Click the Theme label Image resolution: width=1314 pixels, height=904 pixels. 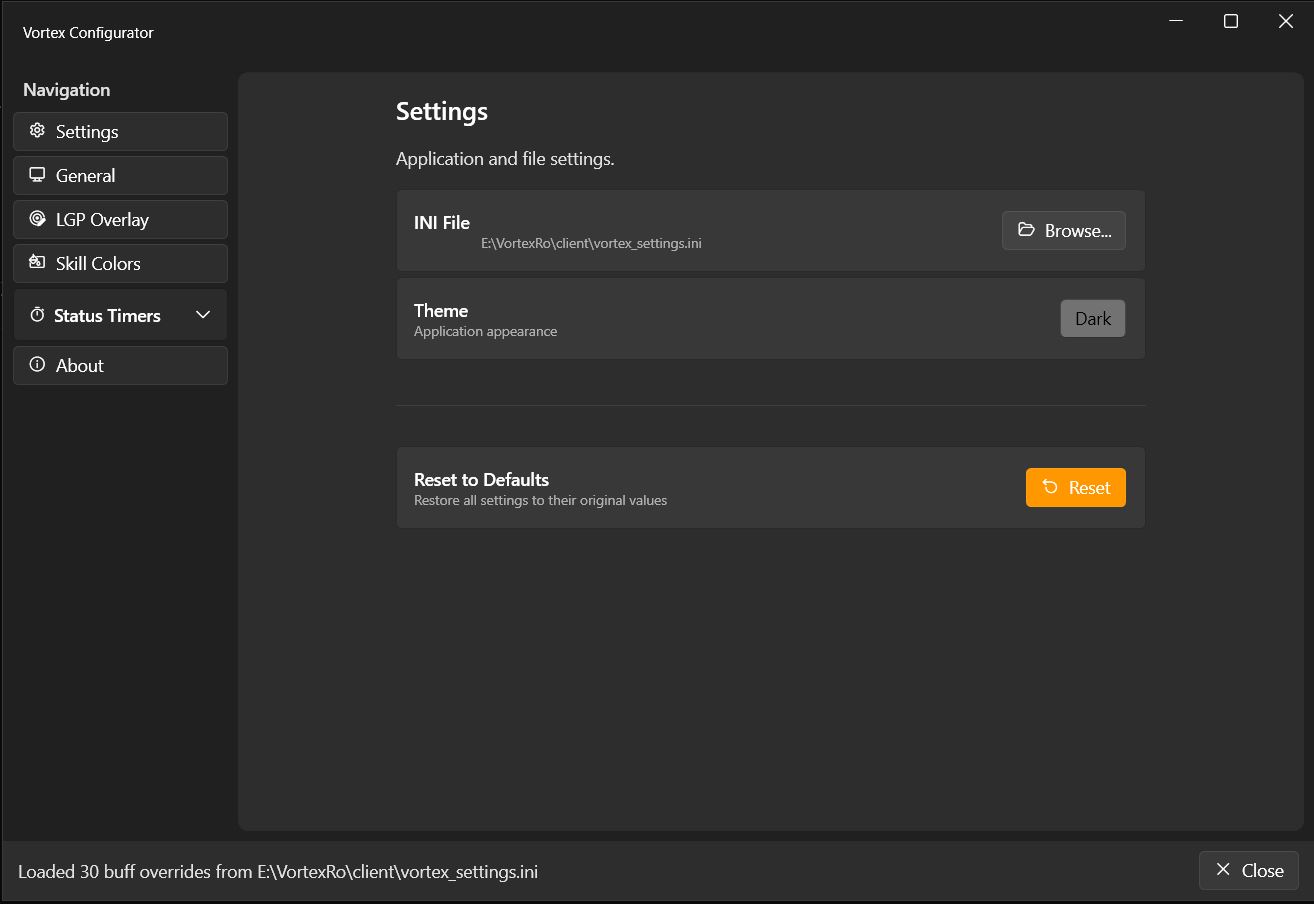click(441, 310)
